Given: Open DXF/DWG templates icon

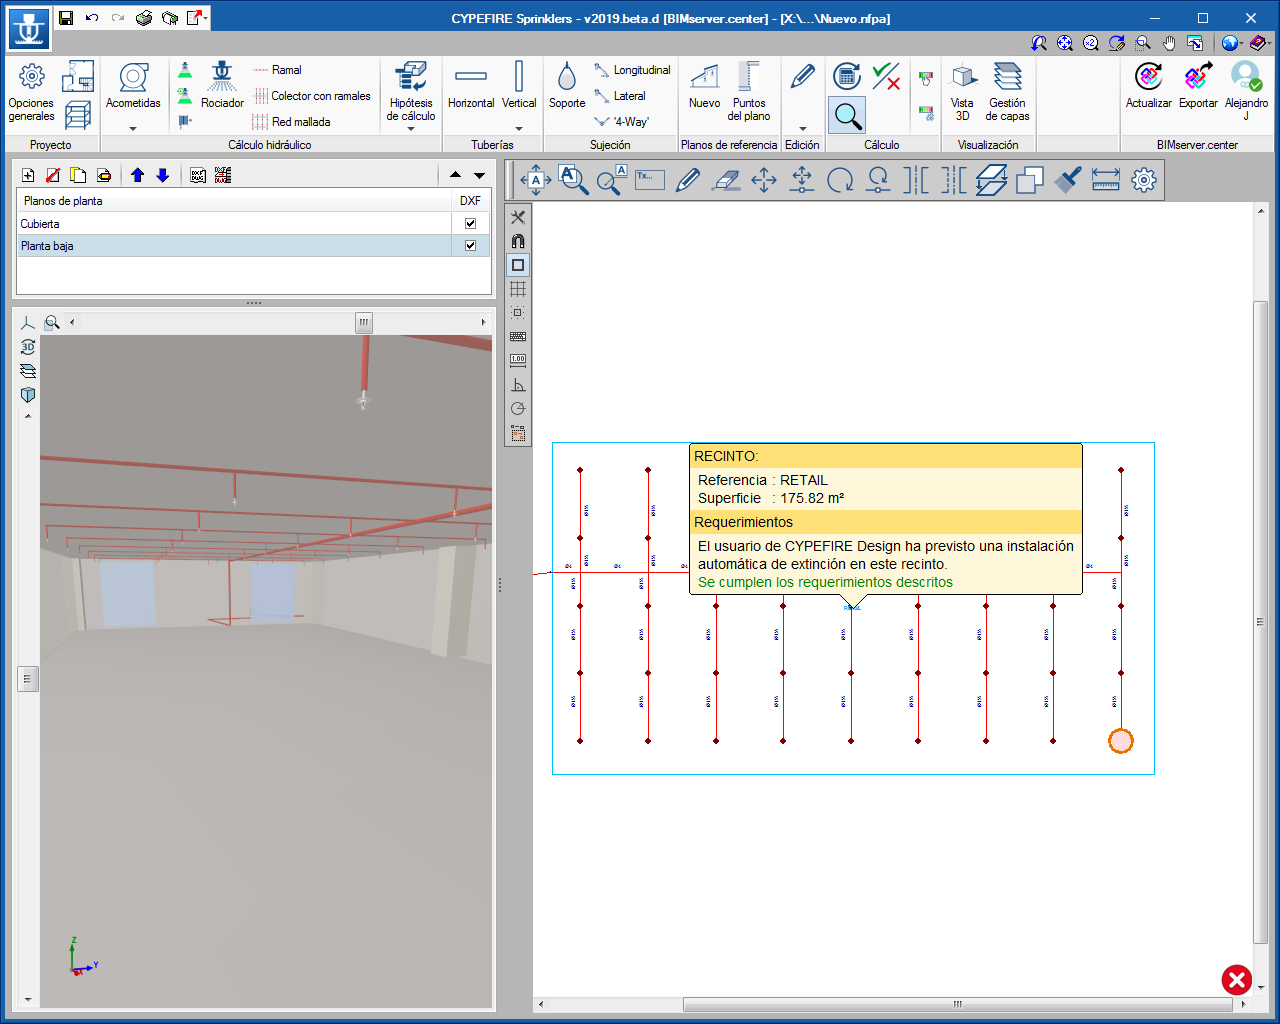Looking at the screenshot, I should click(198, 175).
